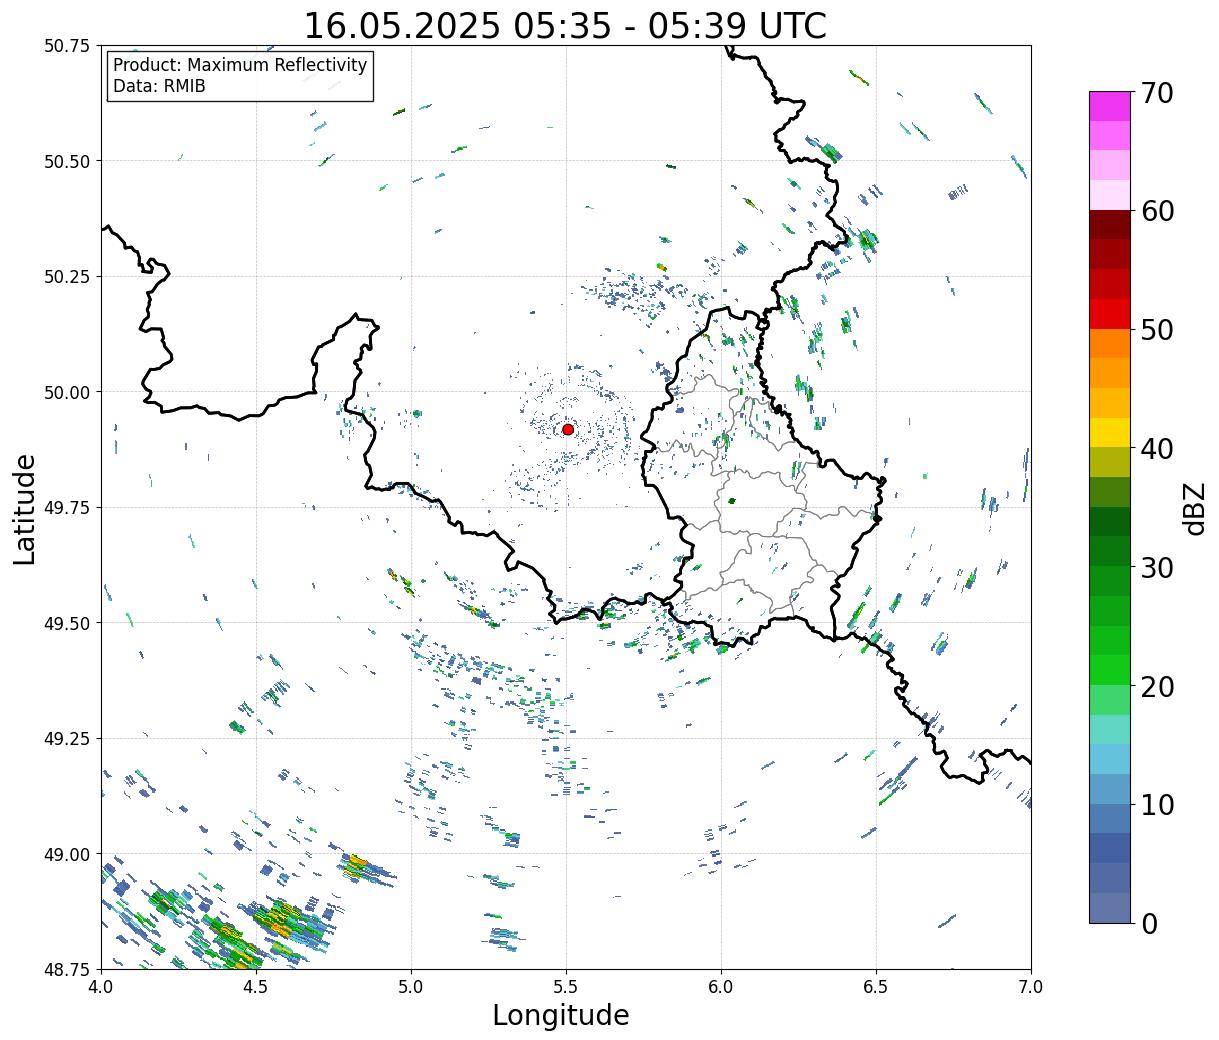
Task: Click the longitude tick label 4.5
Action: [x=256, y=987]
